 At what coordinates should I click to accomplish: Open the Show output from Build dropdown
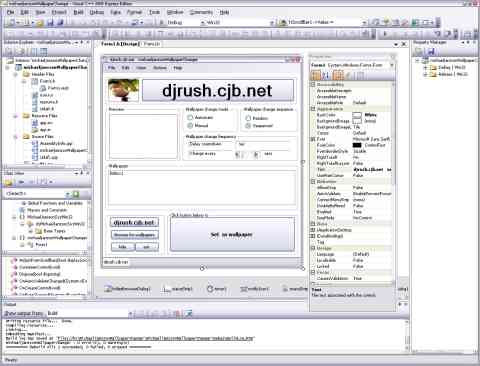tap(130, 313)
